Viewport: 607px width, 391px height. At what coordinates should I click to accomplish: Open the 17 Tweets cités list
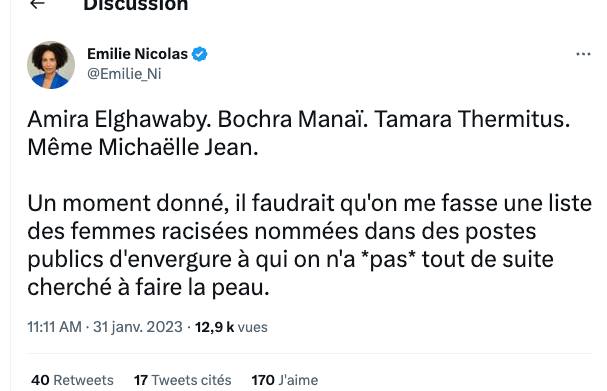[182, 380]
